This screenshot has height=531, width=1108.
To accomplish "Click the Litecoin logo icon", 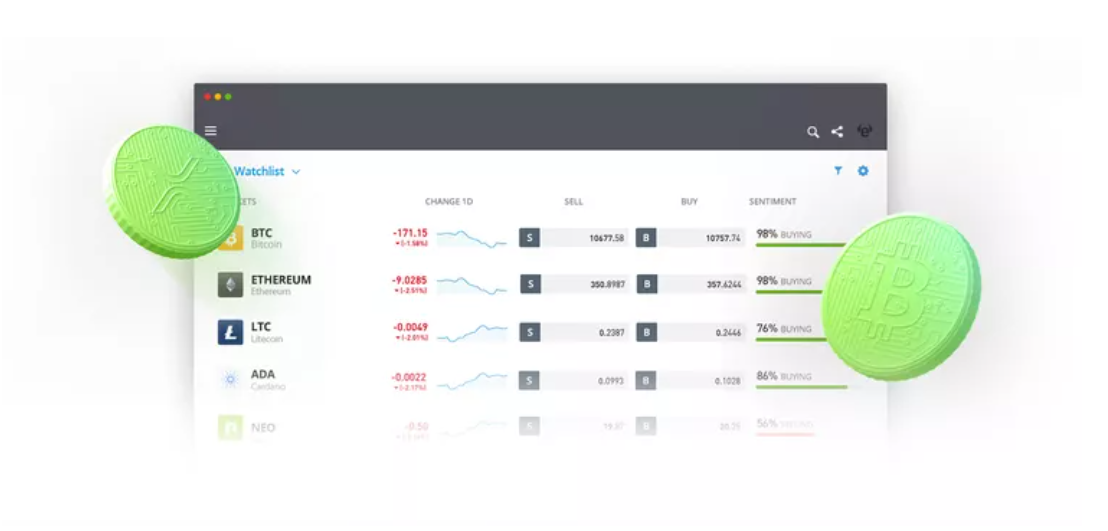I will [230, 332].
